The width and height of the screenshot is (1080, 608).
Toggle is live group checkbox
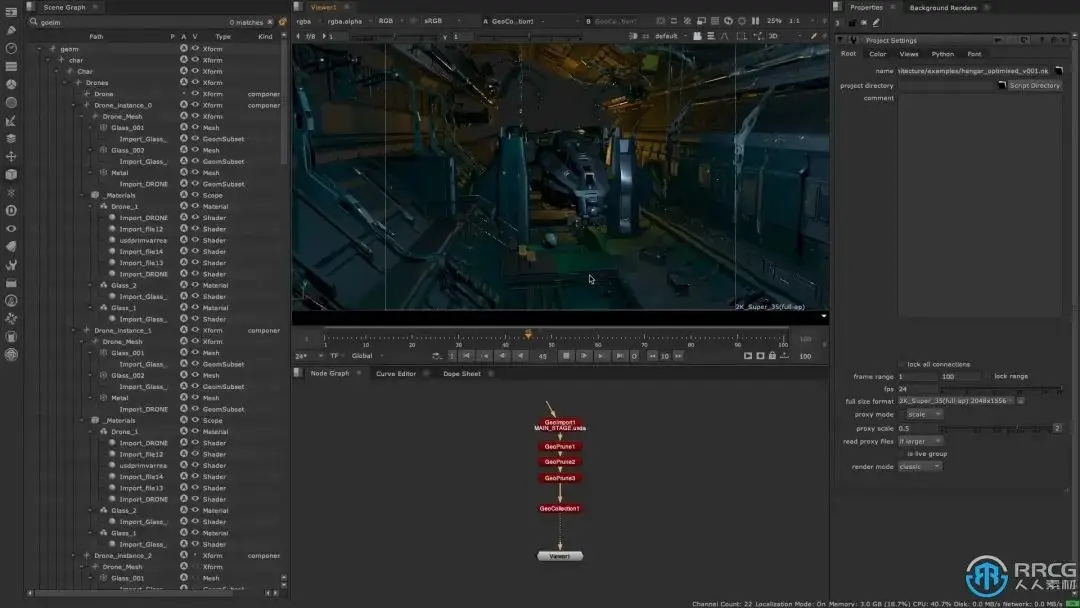pyautogui.click(x=902, y=454)
